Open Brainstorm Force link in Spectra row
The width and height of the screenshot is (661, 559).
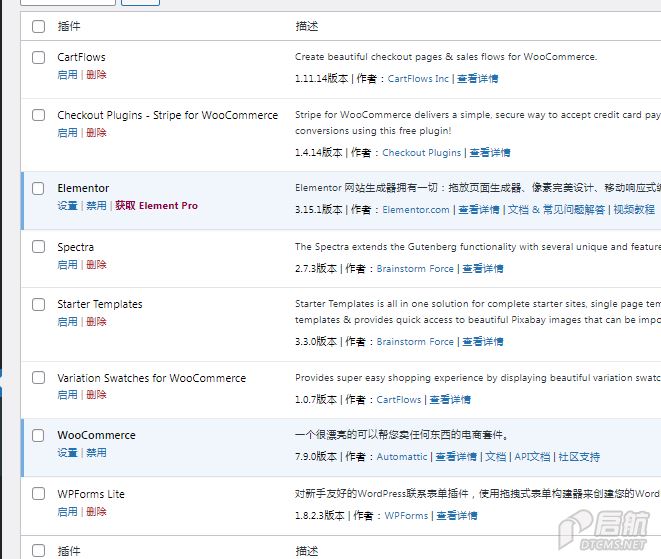415,269
